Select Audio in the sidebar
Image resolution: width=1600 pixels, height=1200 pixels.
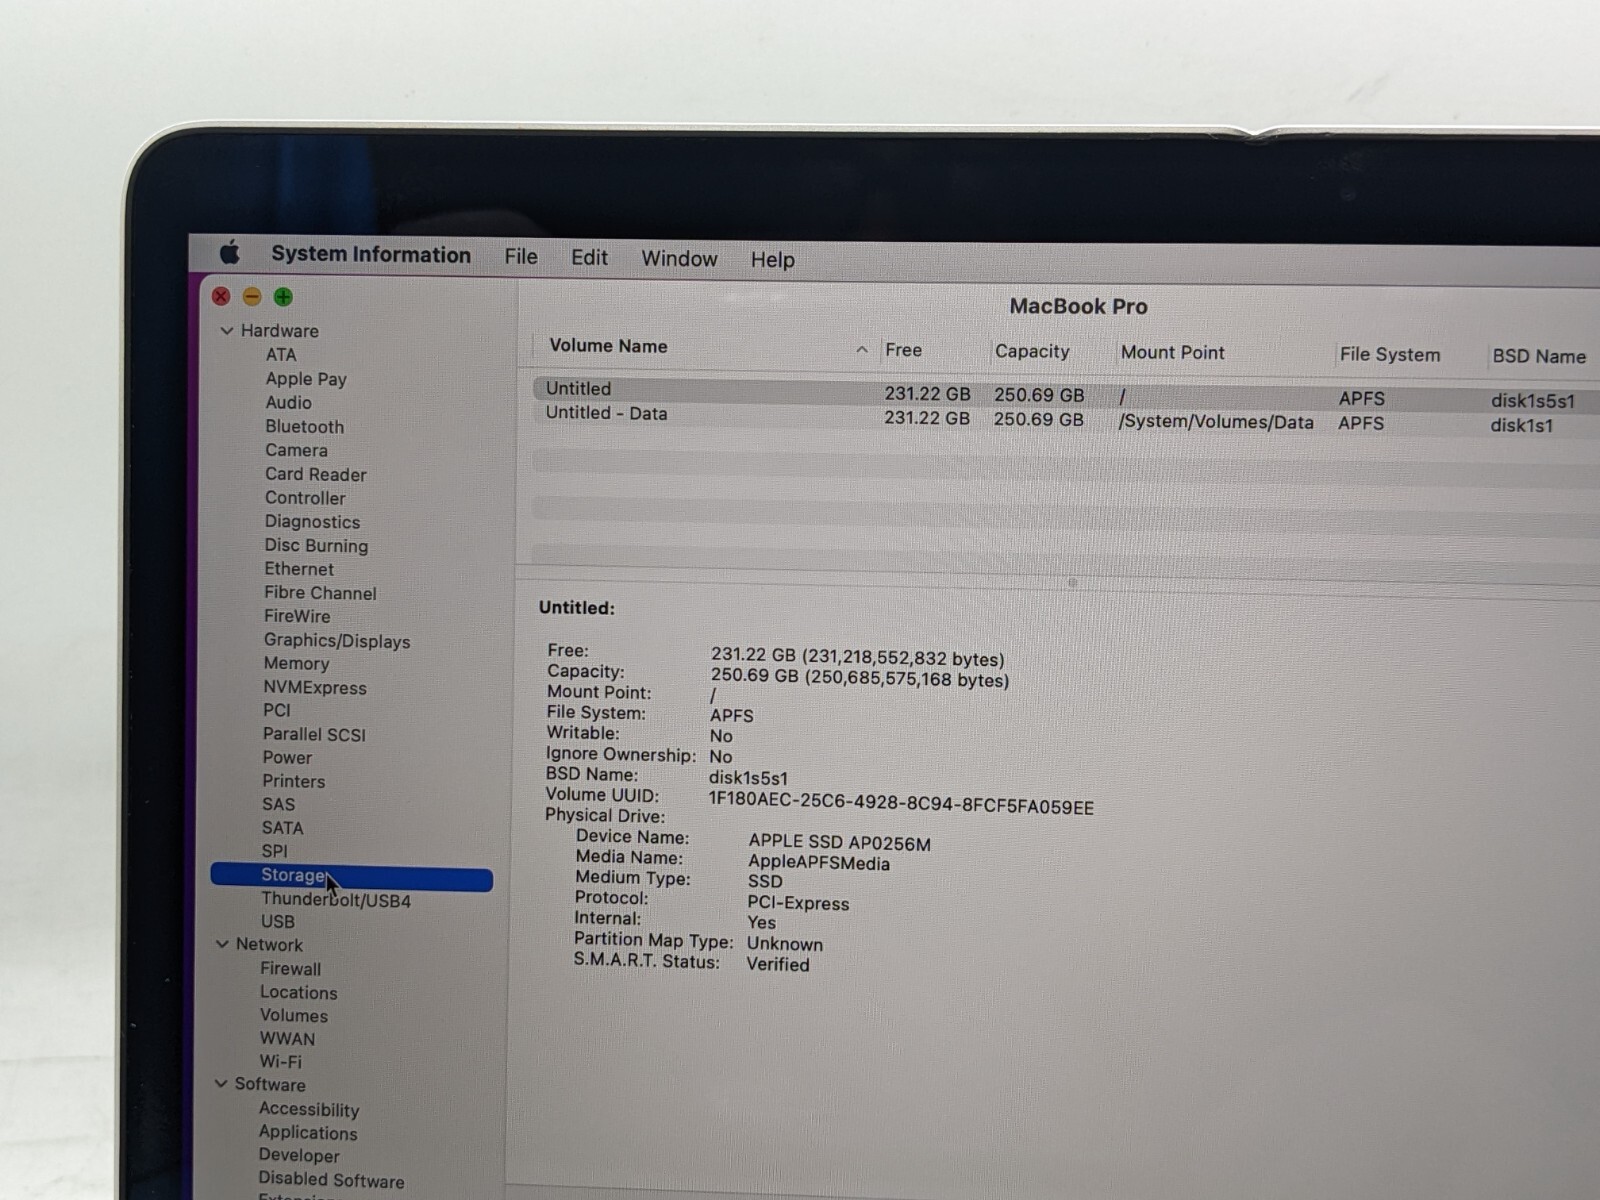288,403
